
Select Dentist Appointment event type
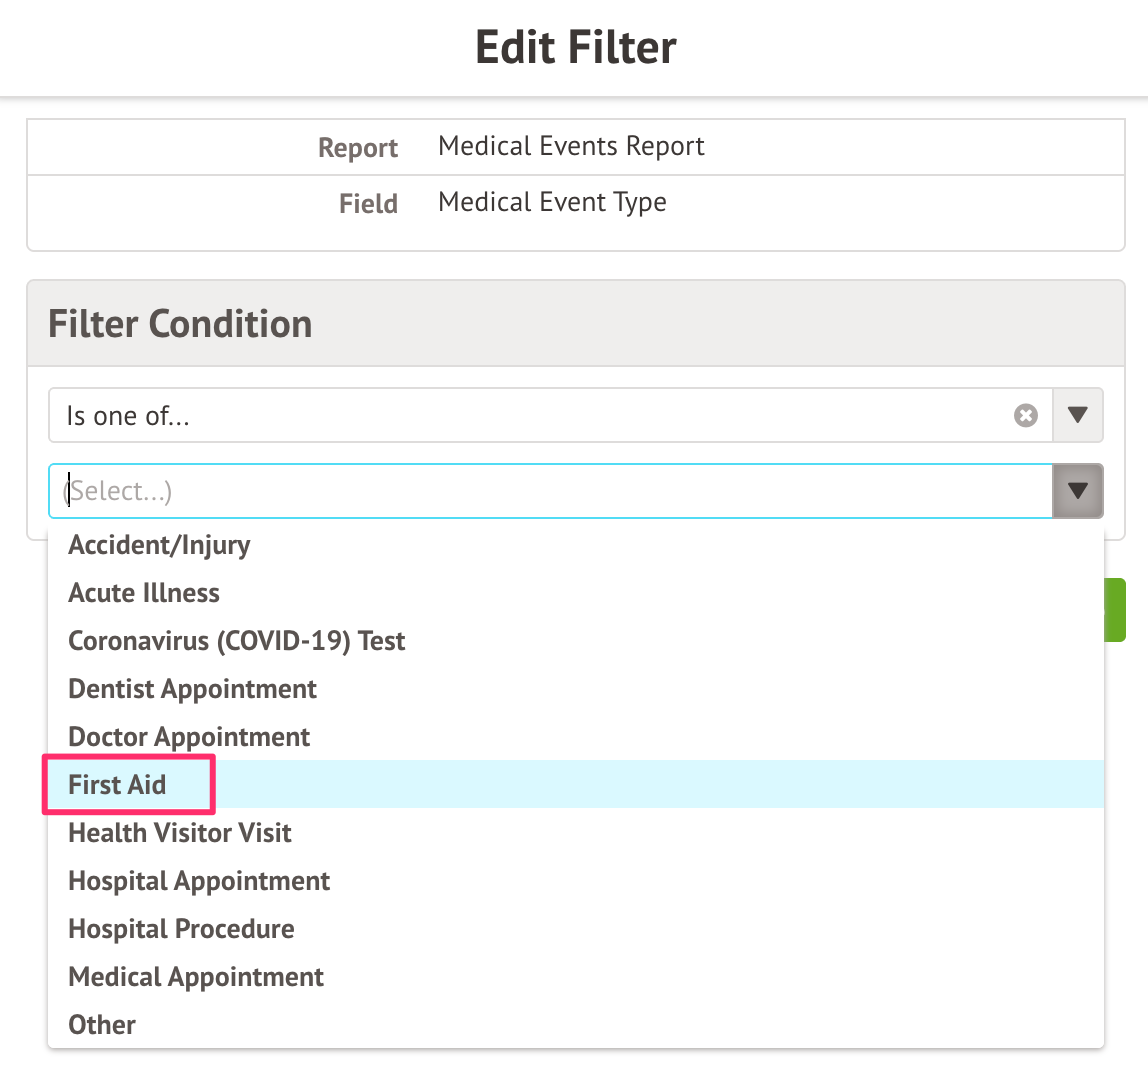pyautogui.click(x=193, y=689)
